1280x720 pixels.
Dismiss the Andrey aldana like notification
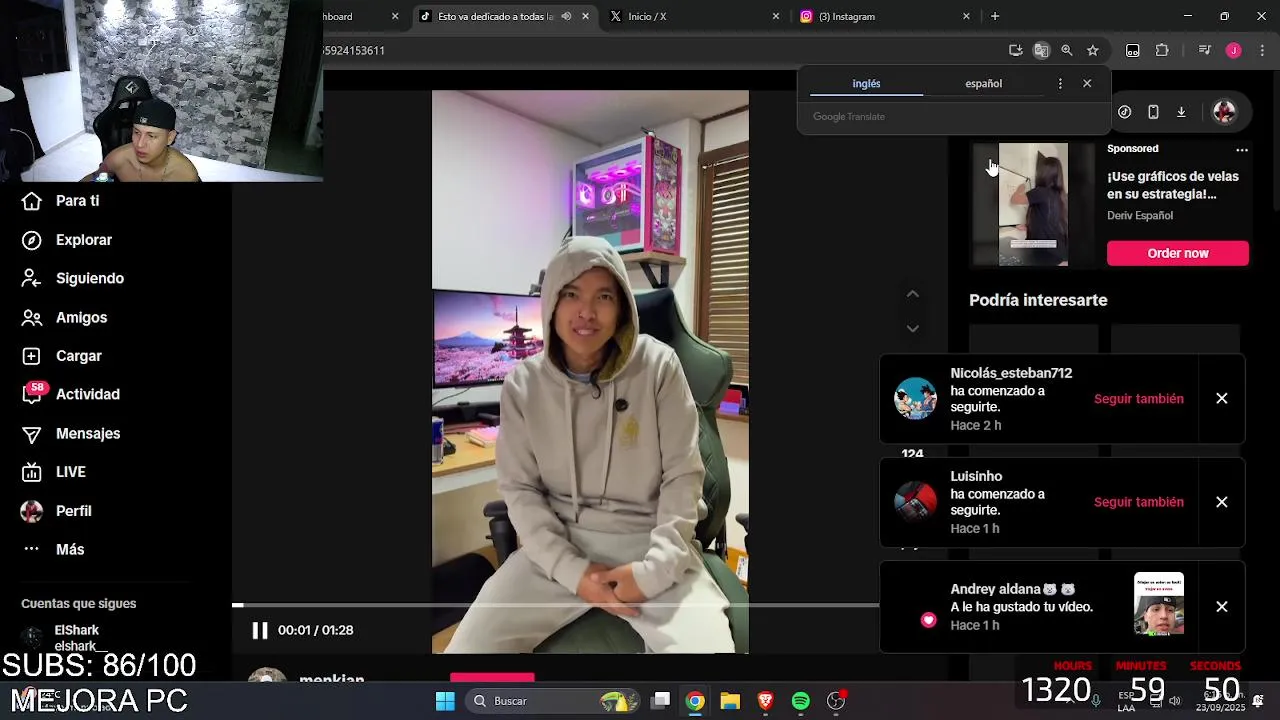point(1221,607)
